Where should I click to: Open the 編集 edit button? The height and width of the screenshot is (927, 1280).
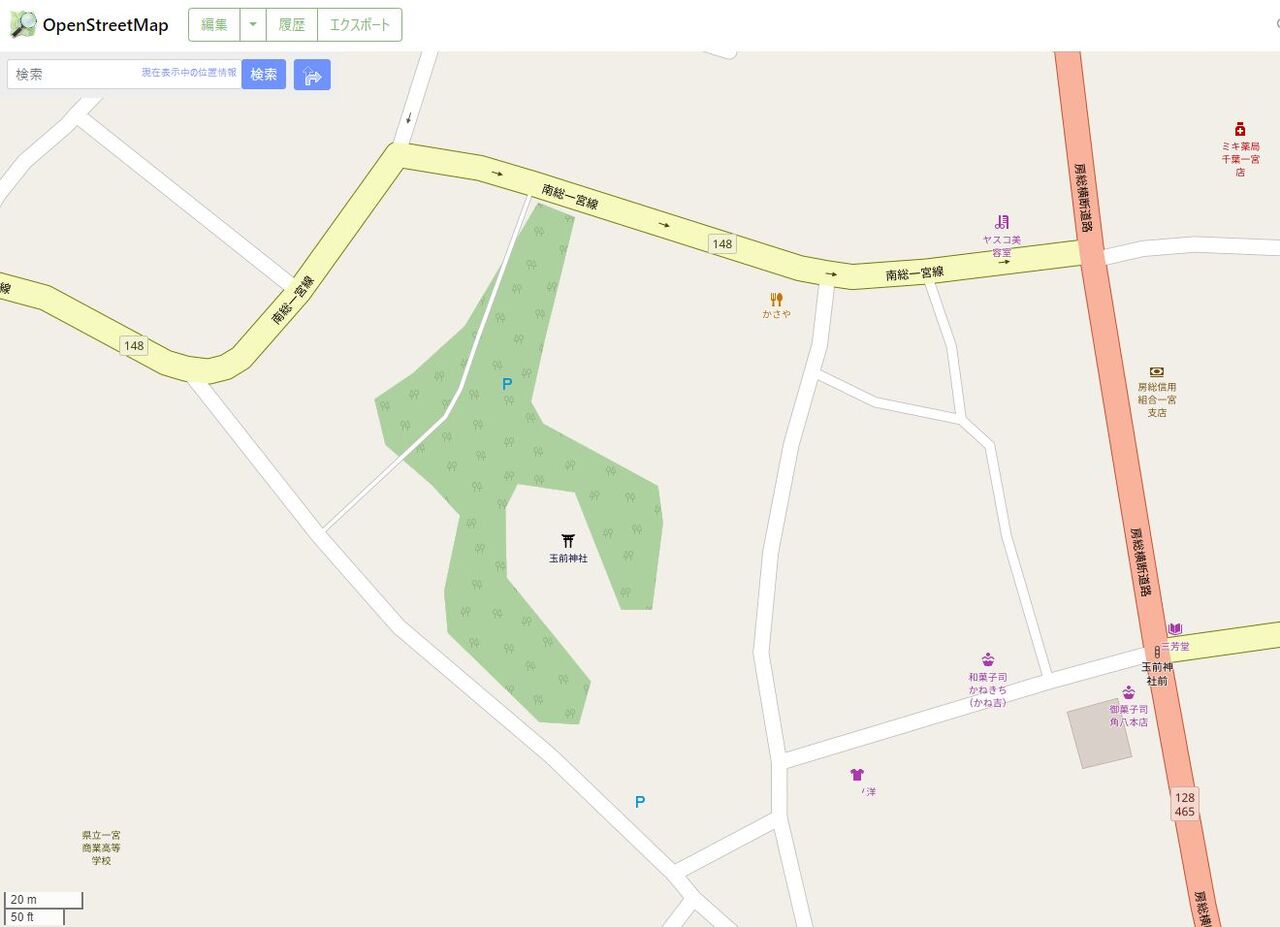(x=214, y=25)
